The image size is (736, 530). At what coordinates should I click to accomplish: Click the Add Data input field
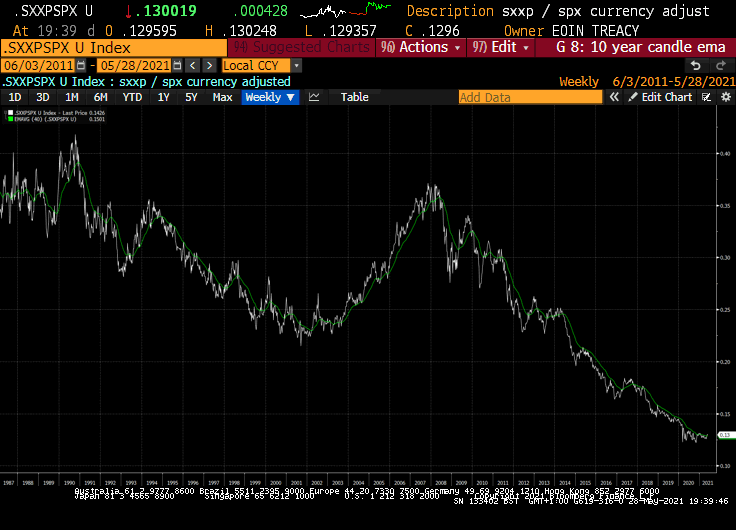click(530, 97)
